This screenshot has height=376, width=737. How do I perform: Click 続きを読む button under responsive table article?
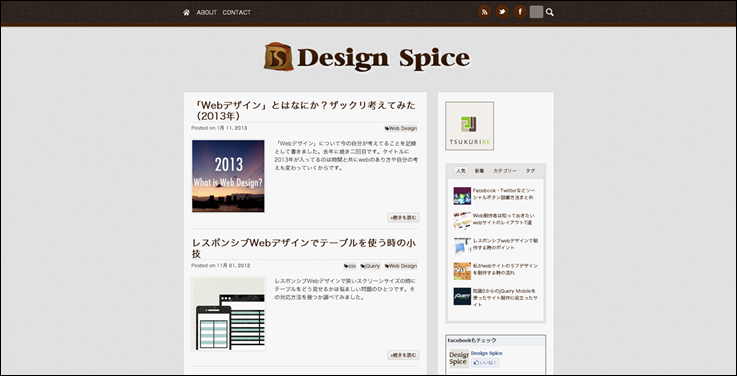tap(403, 355)
